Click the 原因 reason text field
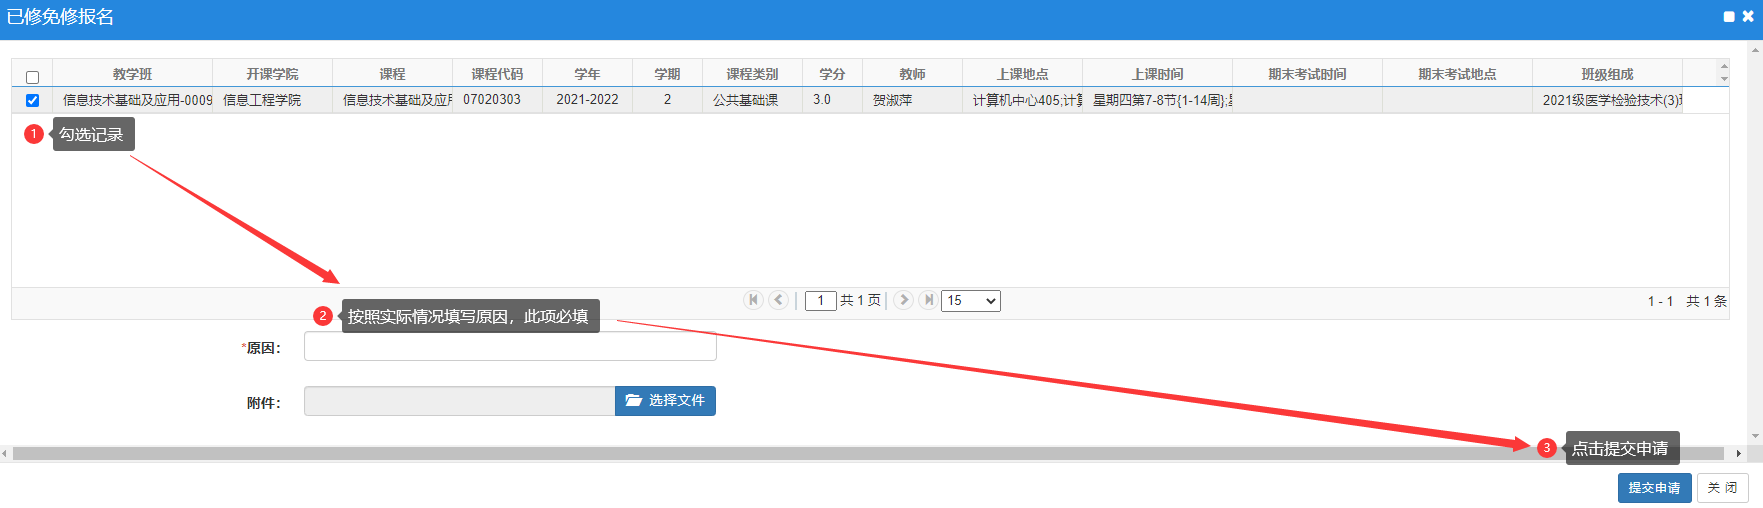Screen dimensions: 1763x508 point(510,347)
